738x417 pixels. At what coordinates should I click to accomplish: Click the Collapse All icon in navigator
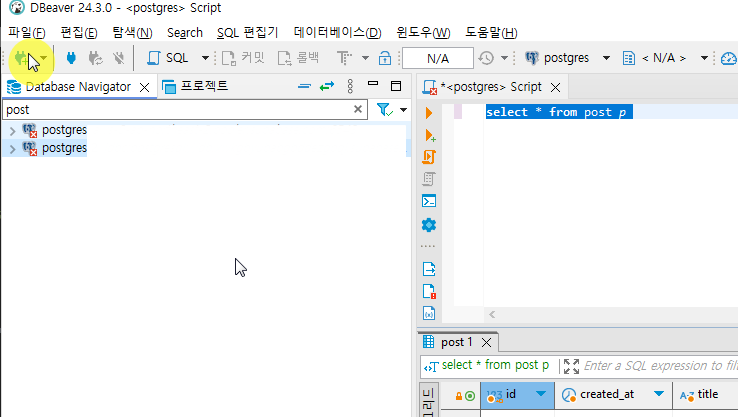(305, 86)
